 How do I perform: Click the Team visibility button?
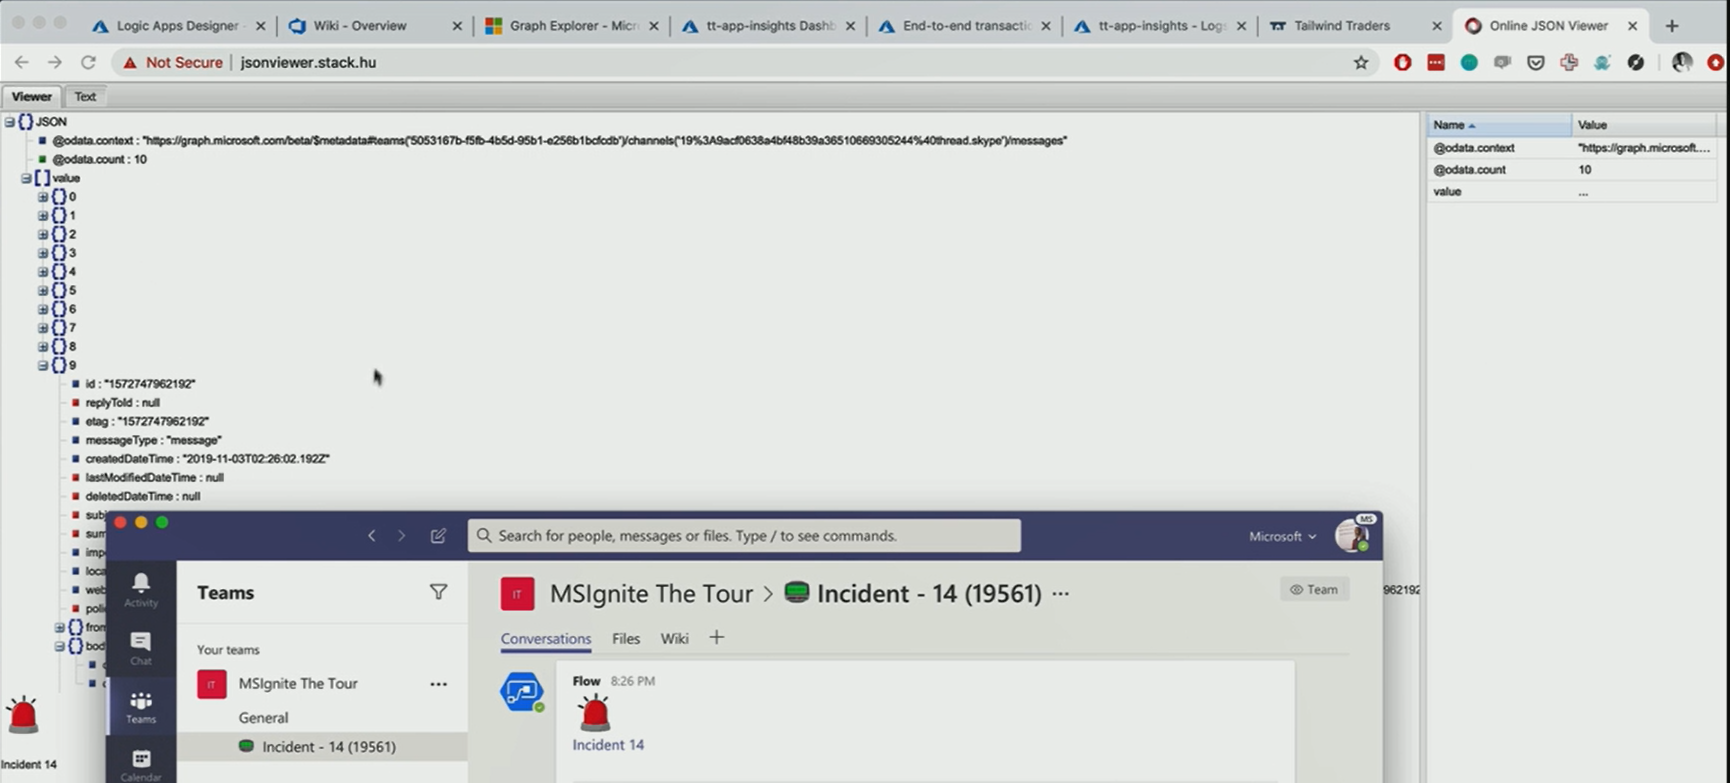coord(1314,590)
